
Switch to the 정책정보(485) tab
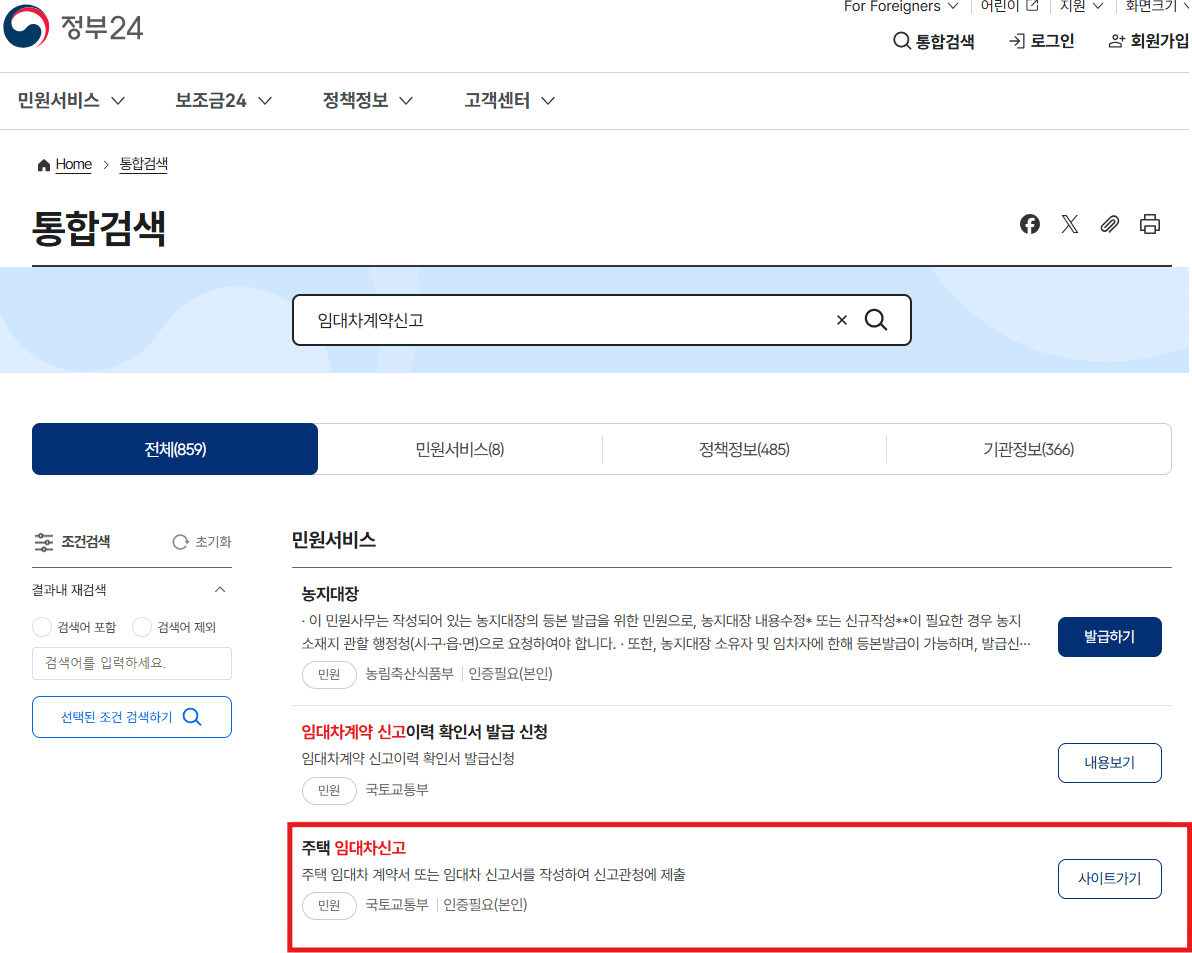[744, 448]
